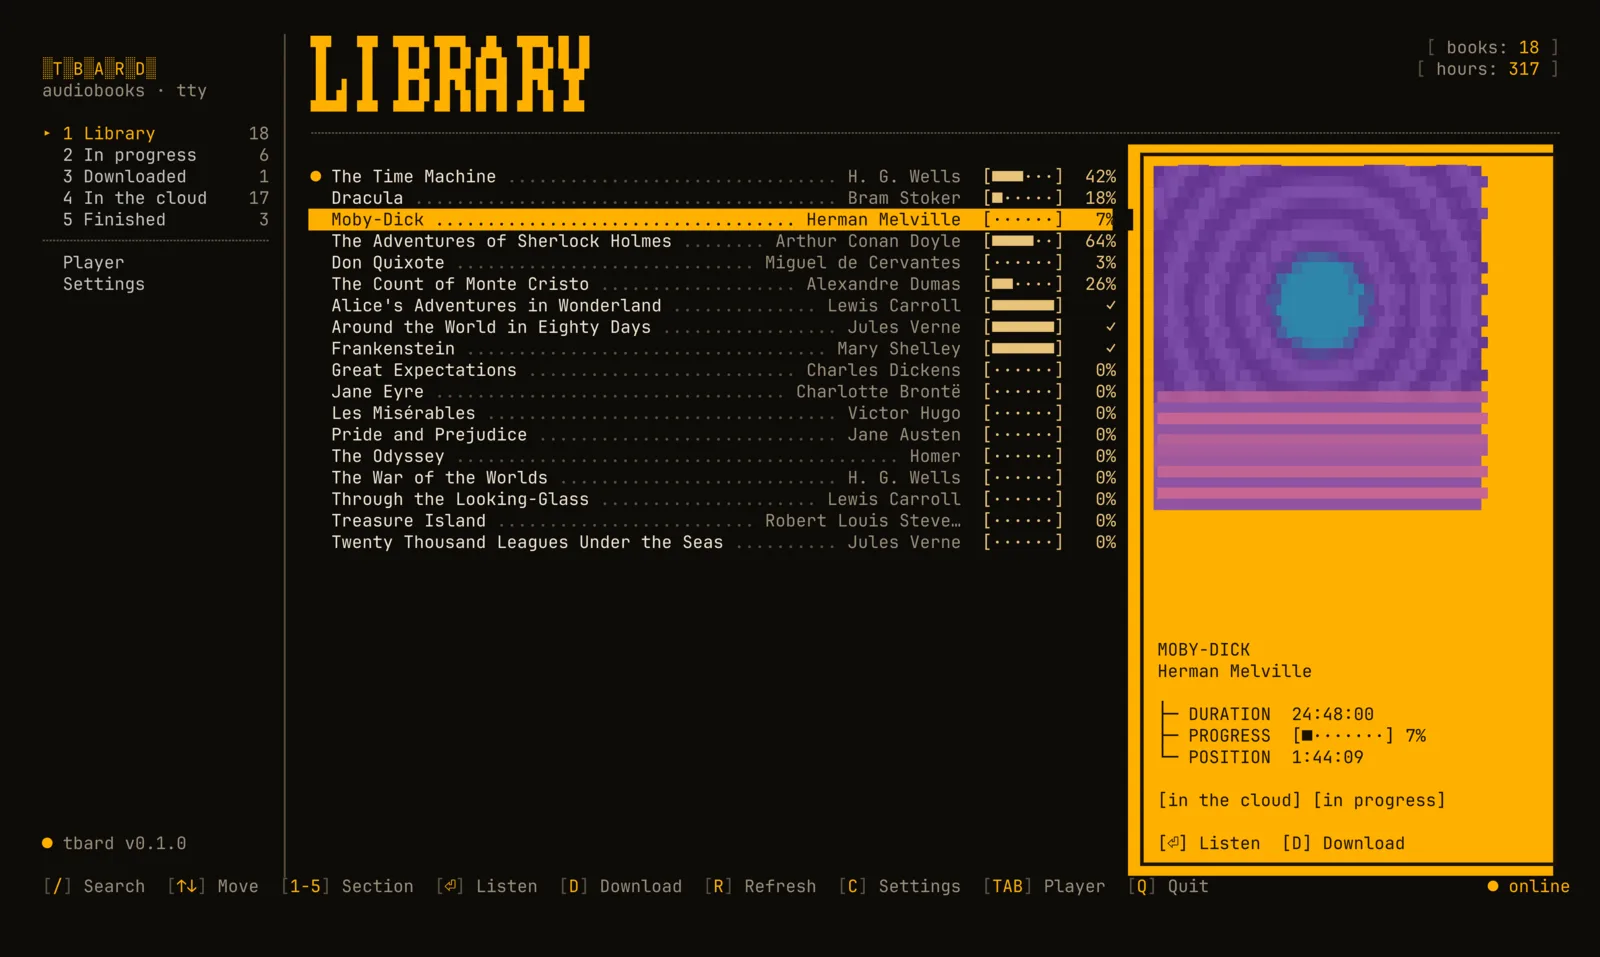1600x957 pixels.
Task: Click the online status indicator
Action: pyautogui.click(x=1528, y=886)
